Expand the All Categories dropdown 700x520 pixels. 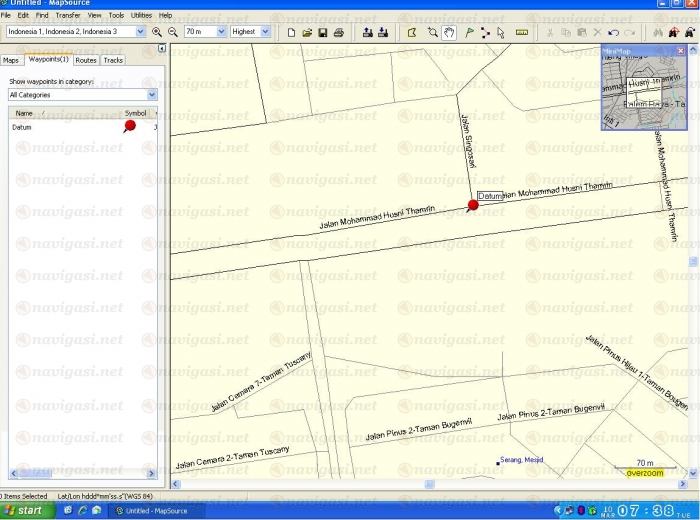pos(152,94)
